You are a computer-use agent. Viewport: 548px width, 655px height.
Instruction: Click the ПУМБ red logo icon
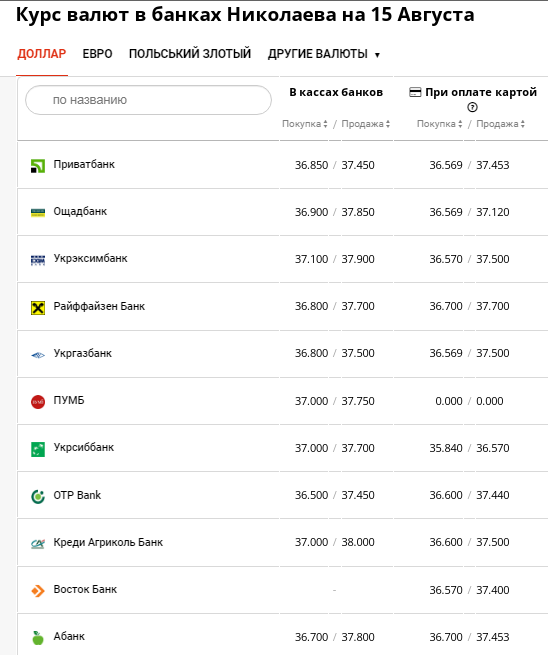coord(38,402)
